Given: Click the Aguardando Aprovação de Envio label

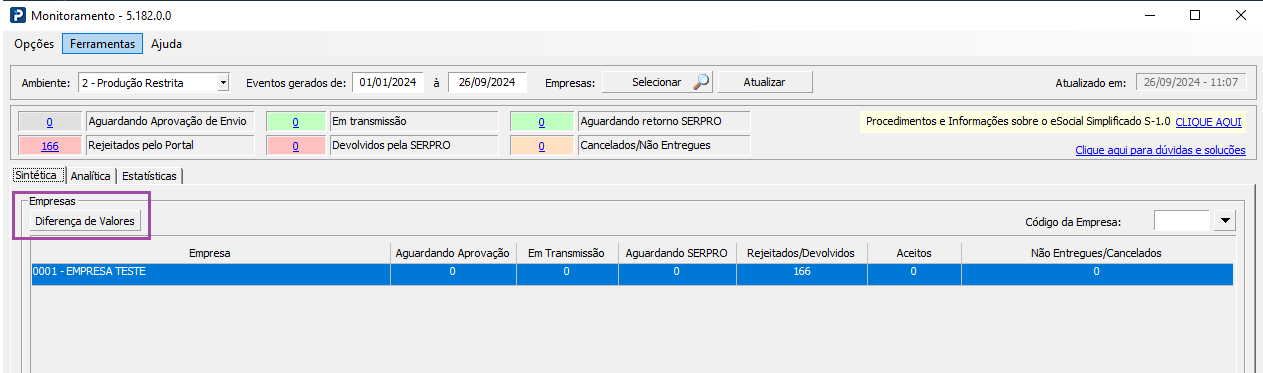Looking at the screenshot, I should point(169,122).
